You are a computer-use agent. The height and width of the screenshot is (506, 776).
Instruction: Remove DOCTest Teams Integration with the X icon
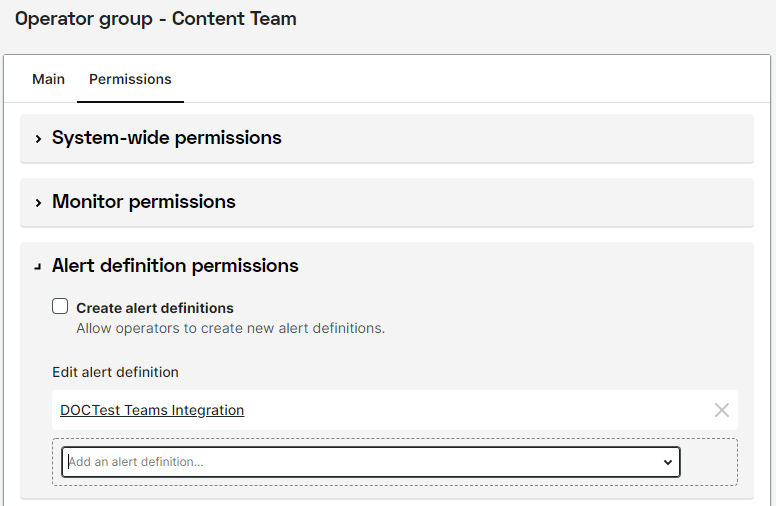coord(721,410)
